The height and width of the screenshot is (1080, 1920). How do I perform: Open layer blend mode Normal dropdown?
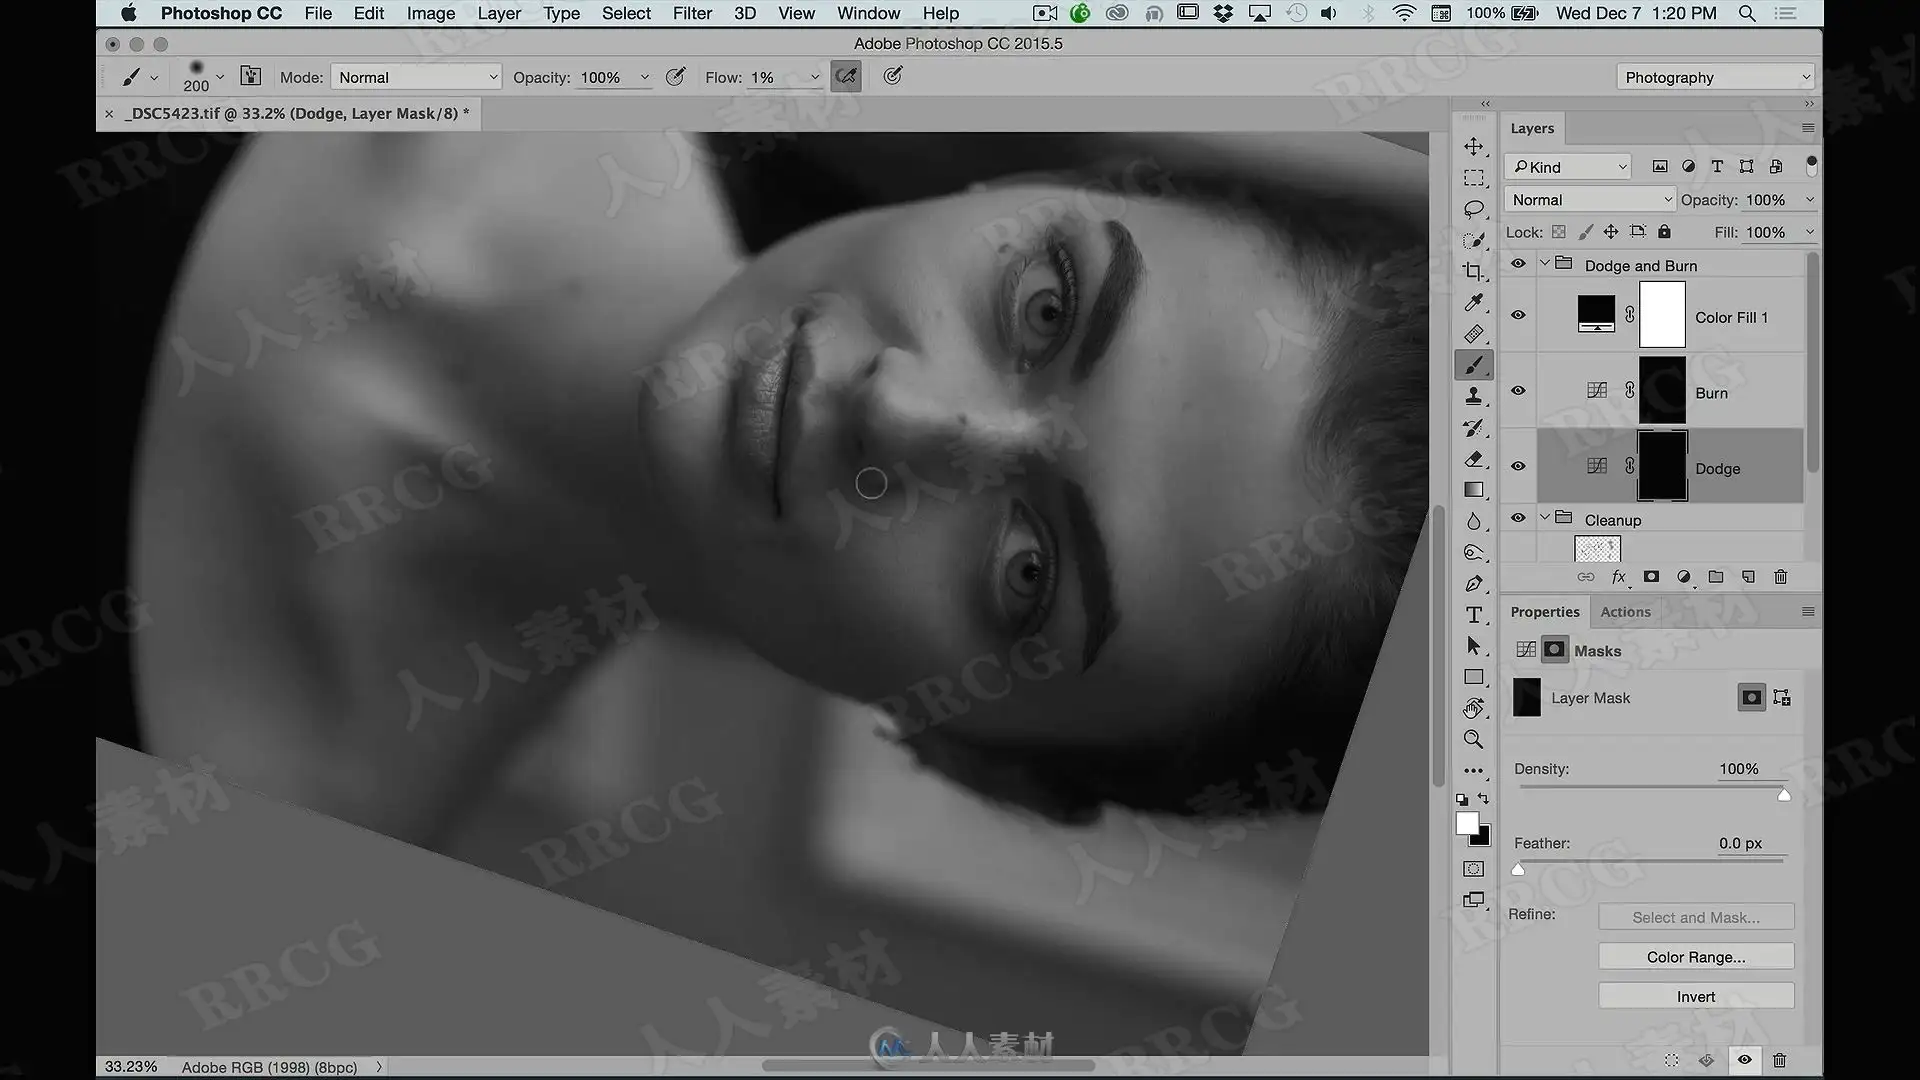pyautogui.click(x=1590, y=200)
